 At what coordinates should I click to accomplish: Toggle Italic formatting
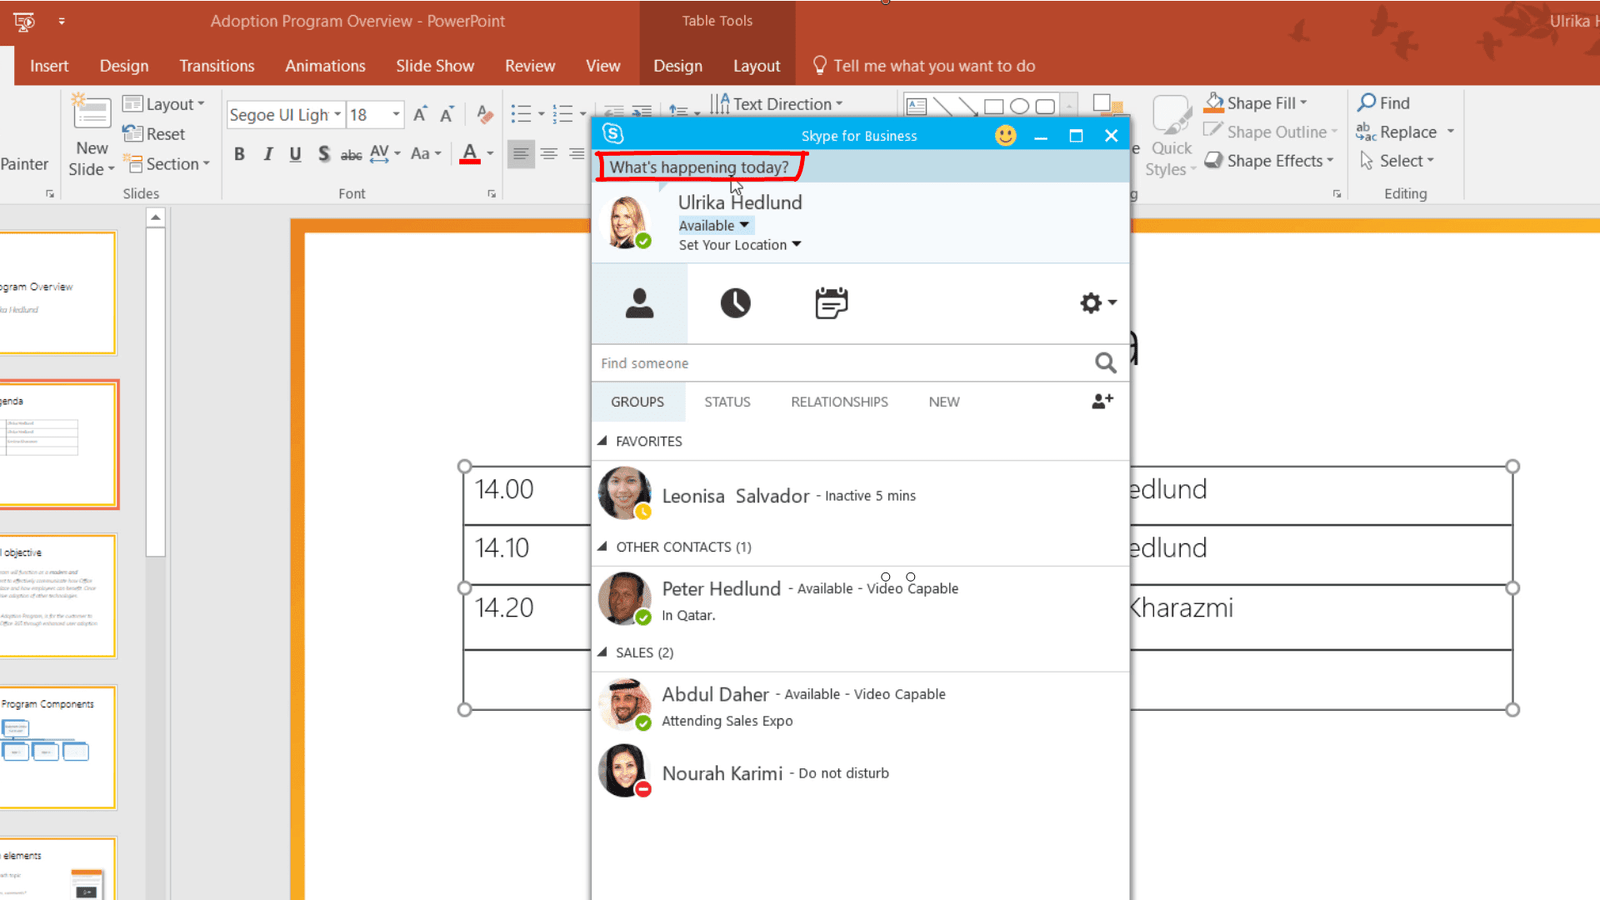coord(267,154)
